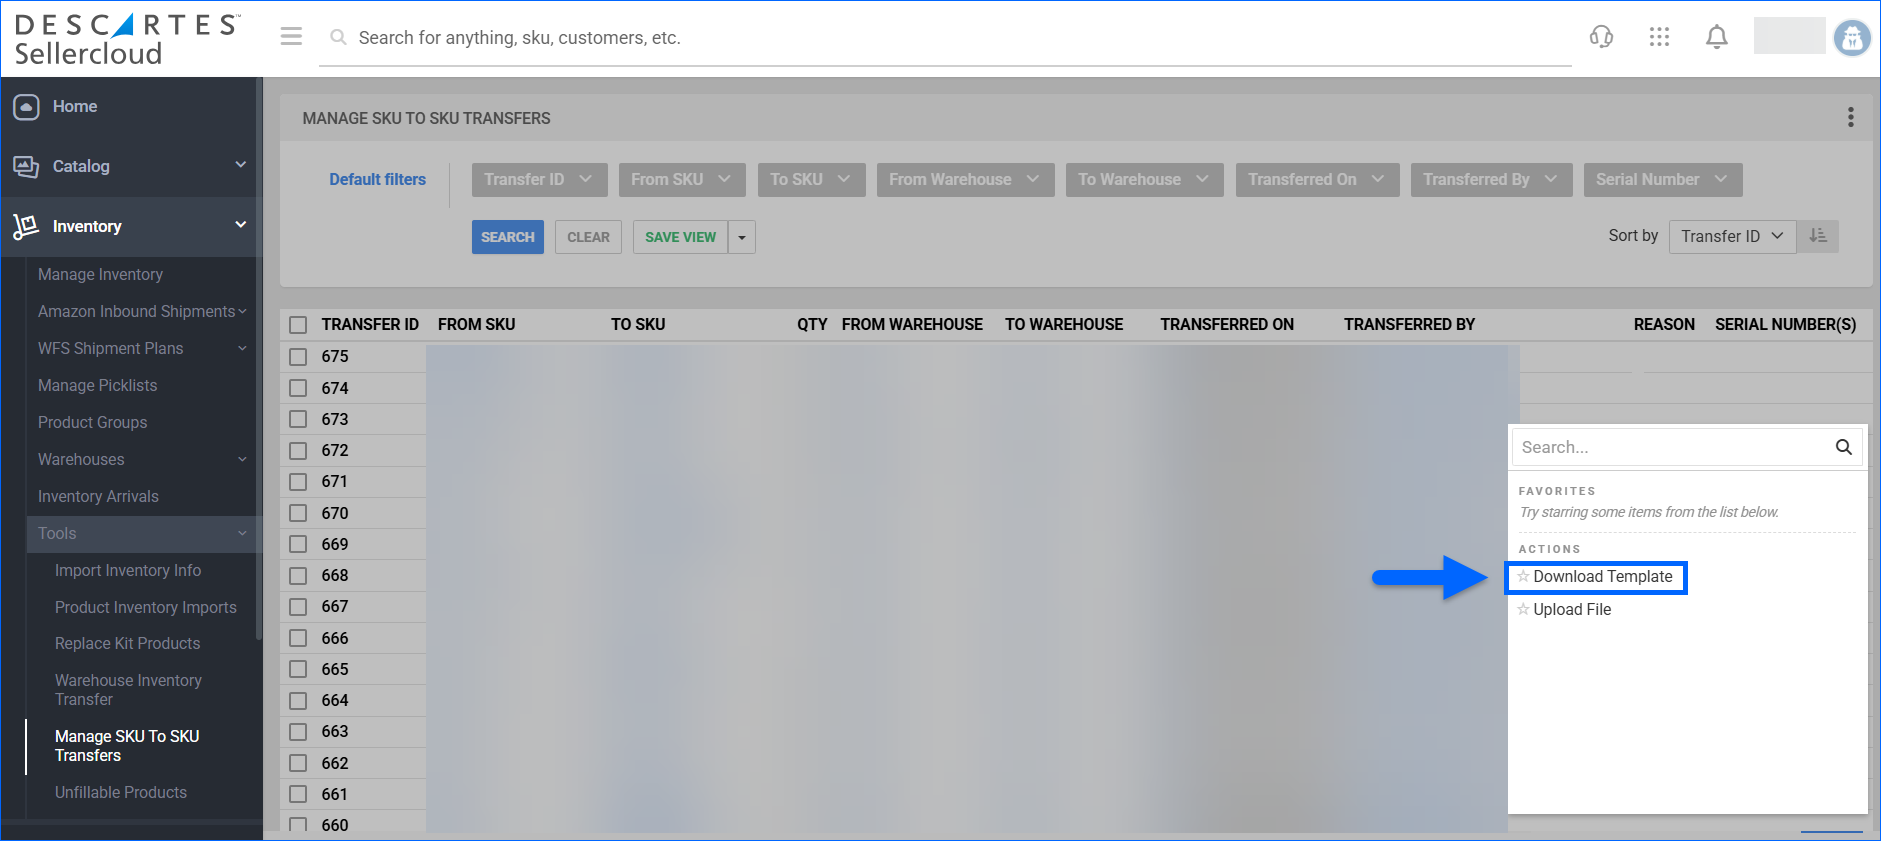
Task: Click the blue Search button
Action: coord(507,237)
